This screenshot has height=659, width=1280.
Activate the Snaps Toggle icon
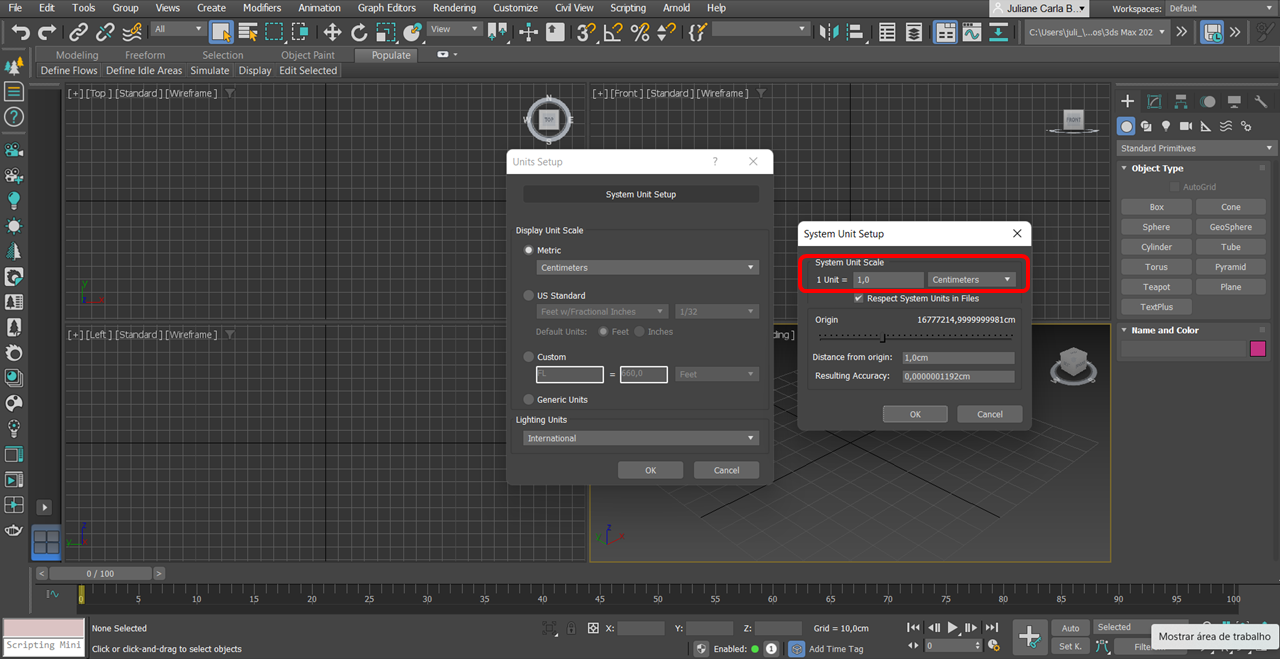pyautogui.click(x=584, y=31)
